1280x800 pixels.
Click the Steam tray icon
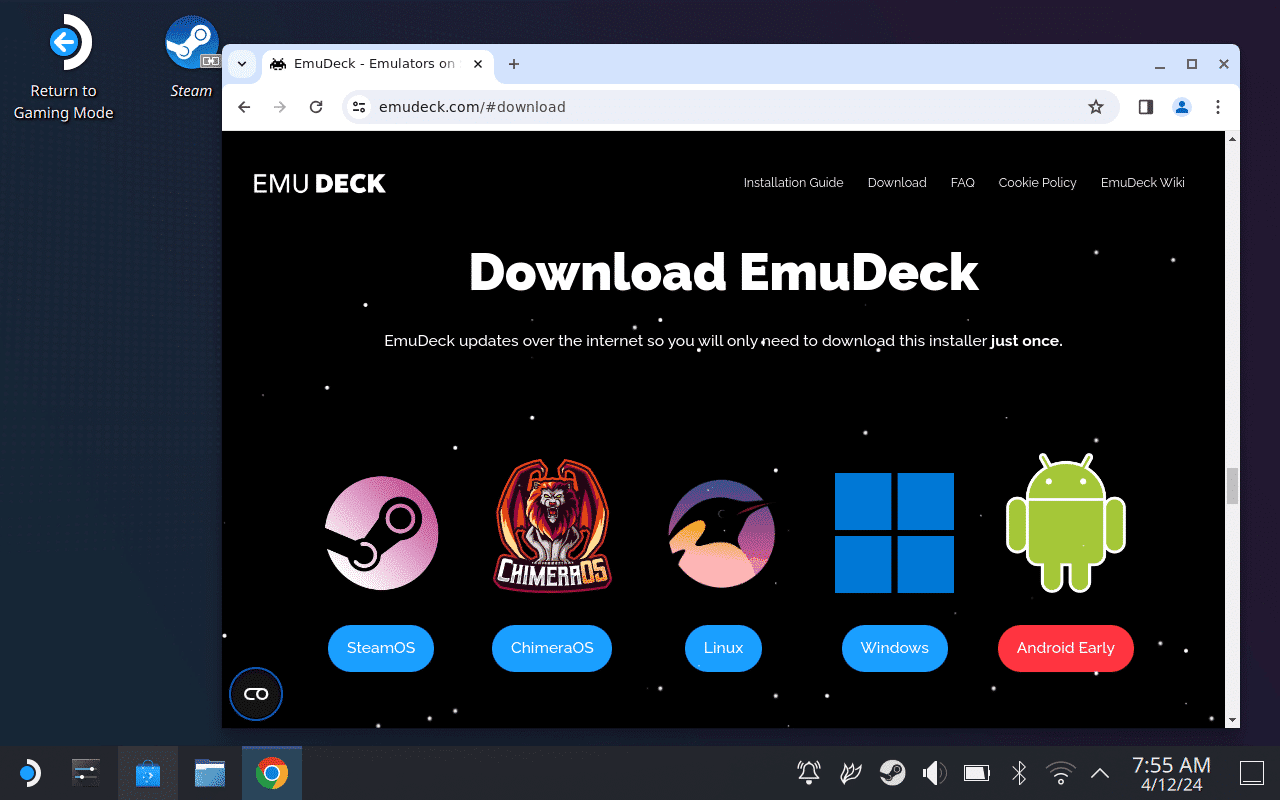point(892,772)
